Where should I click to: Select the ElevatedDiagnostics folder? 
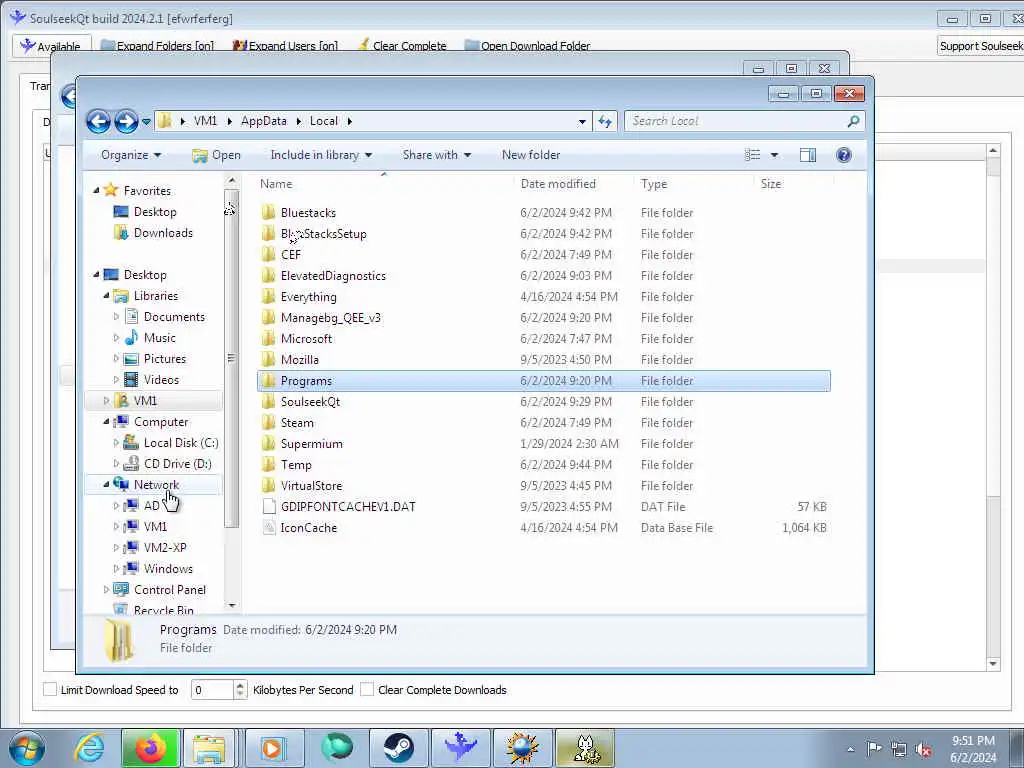click(543, 276)
